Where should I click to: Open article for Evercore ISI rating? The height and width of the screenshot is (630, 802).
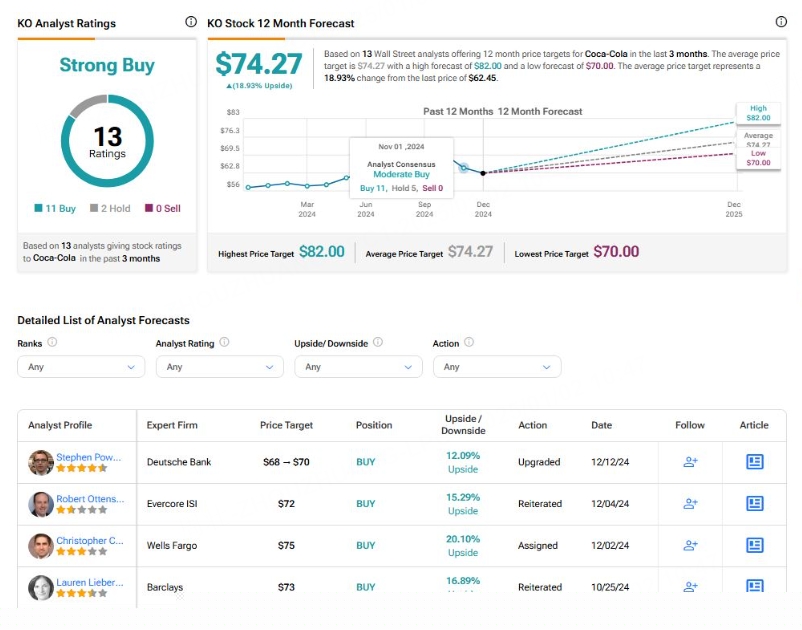coord(754,504)
